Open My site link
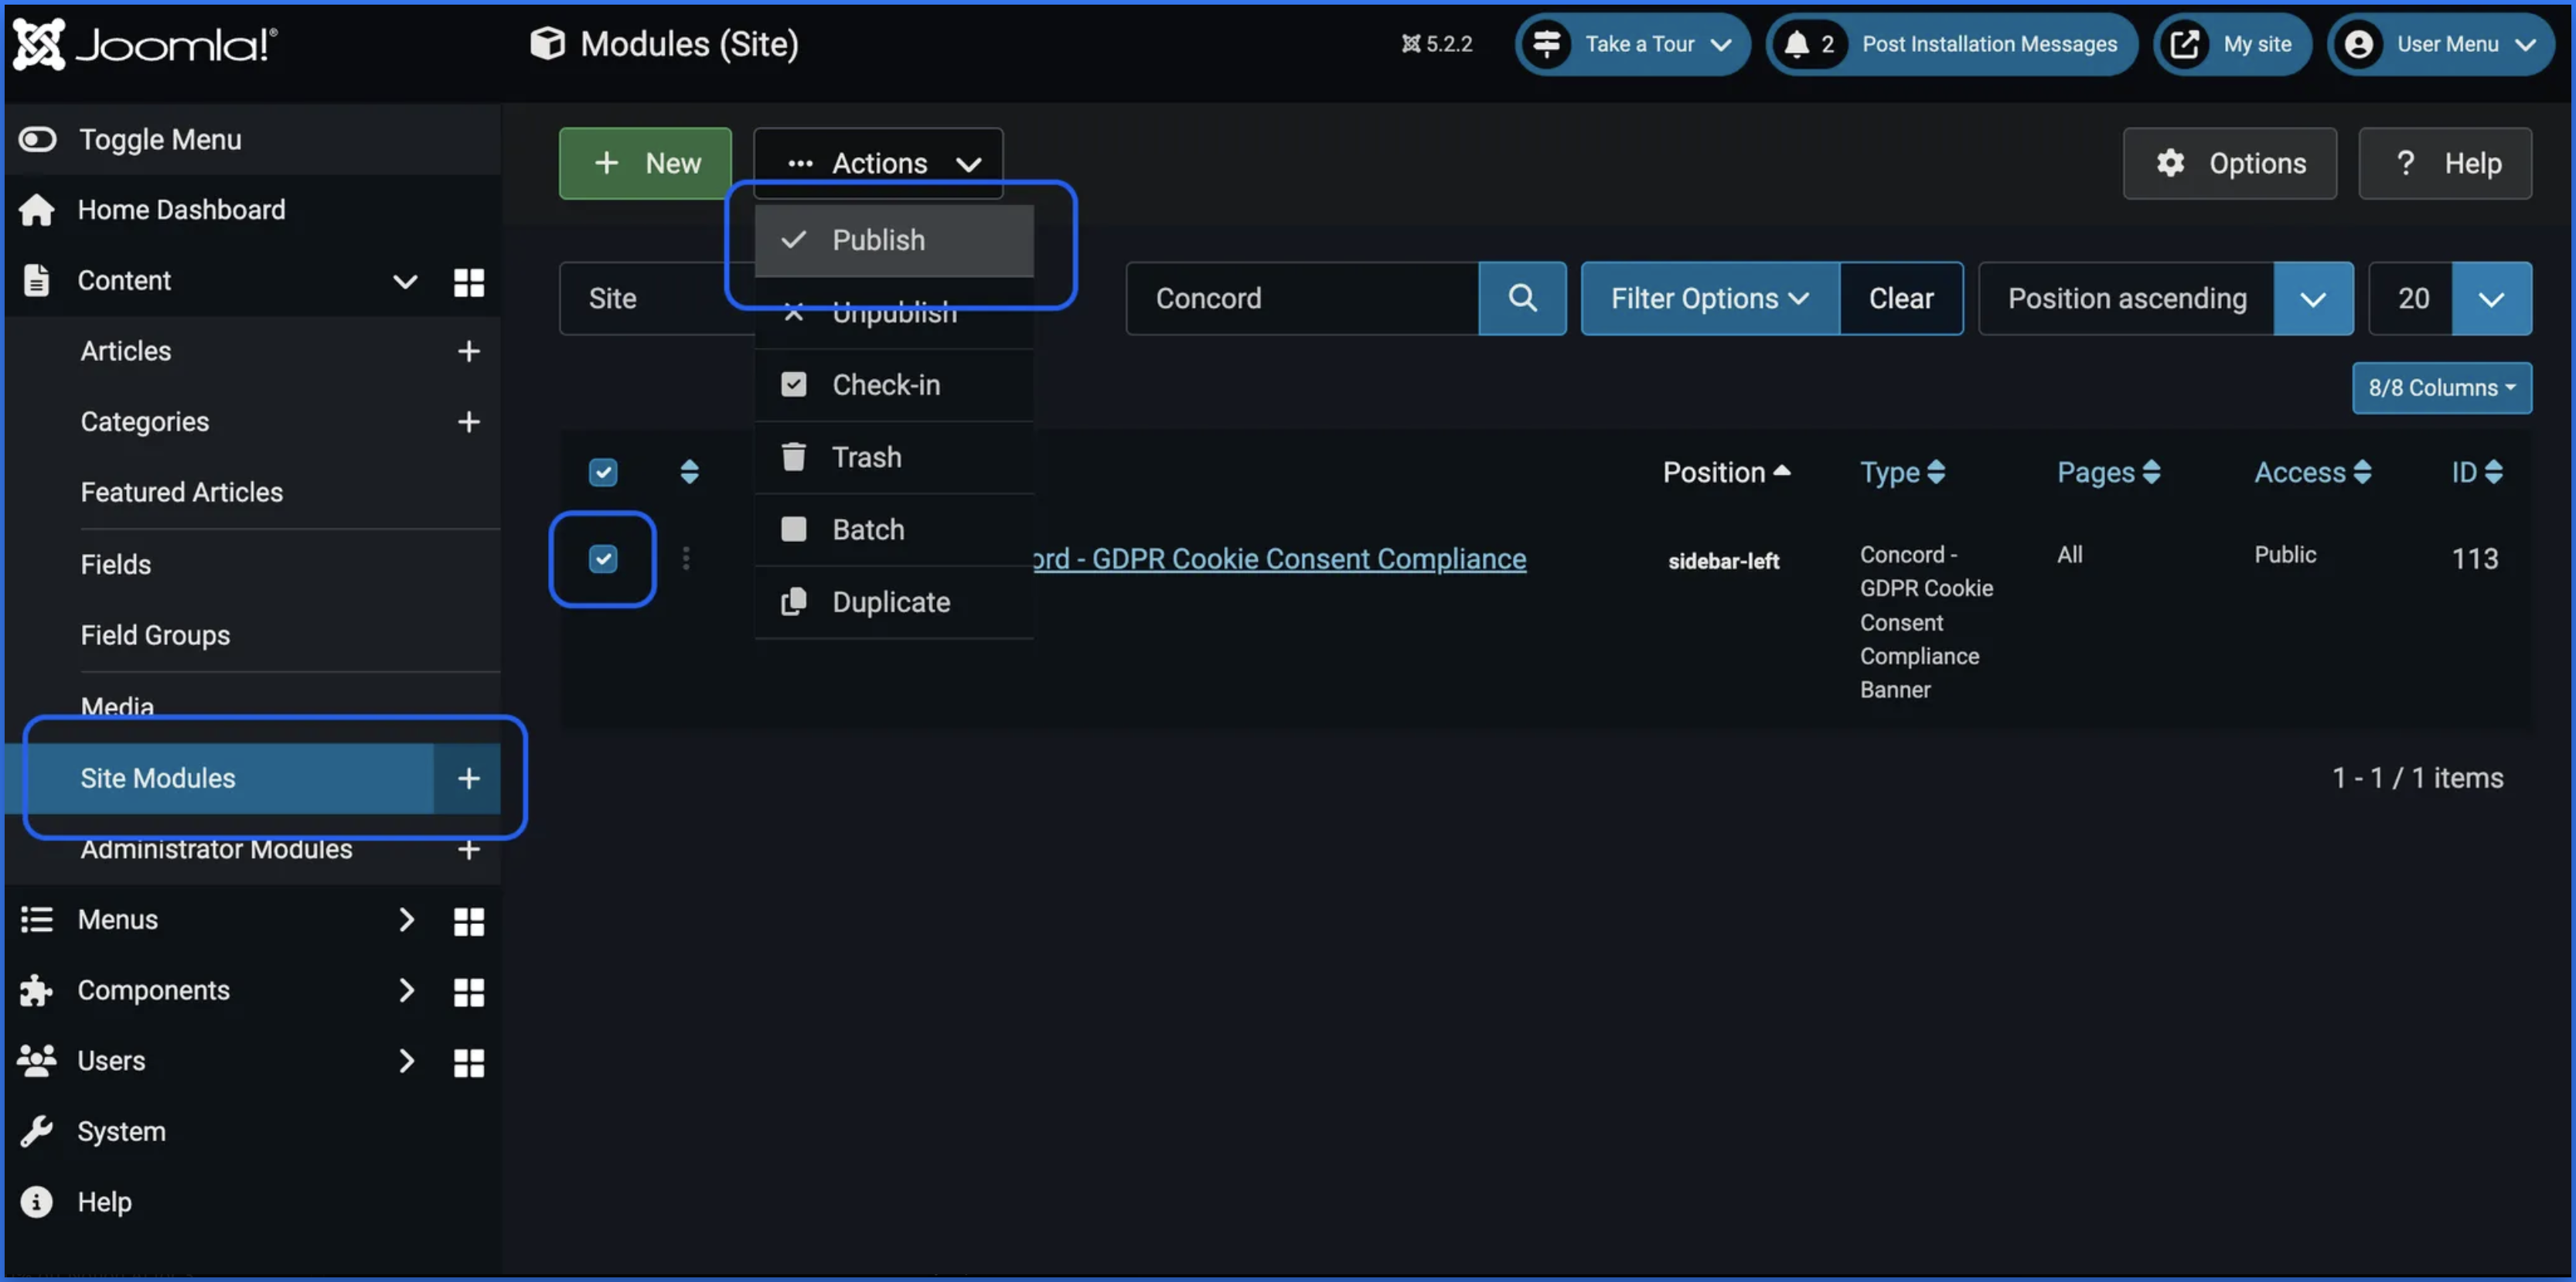Viewport: 2576px width, 1282px height. (2232, 44)
